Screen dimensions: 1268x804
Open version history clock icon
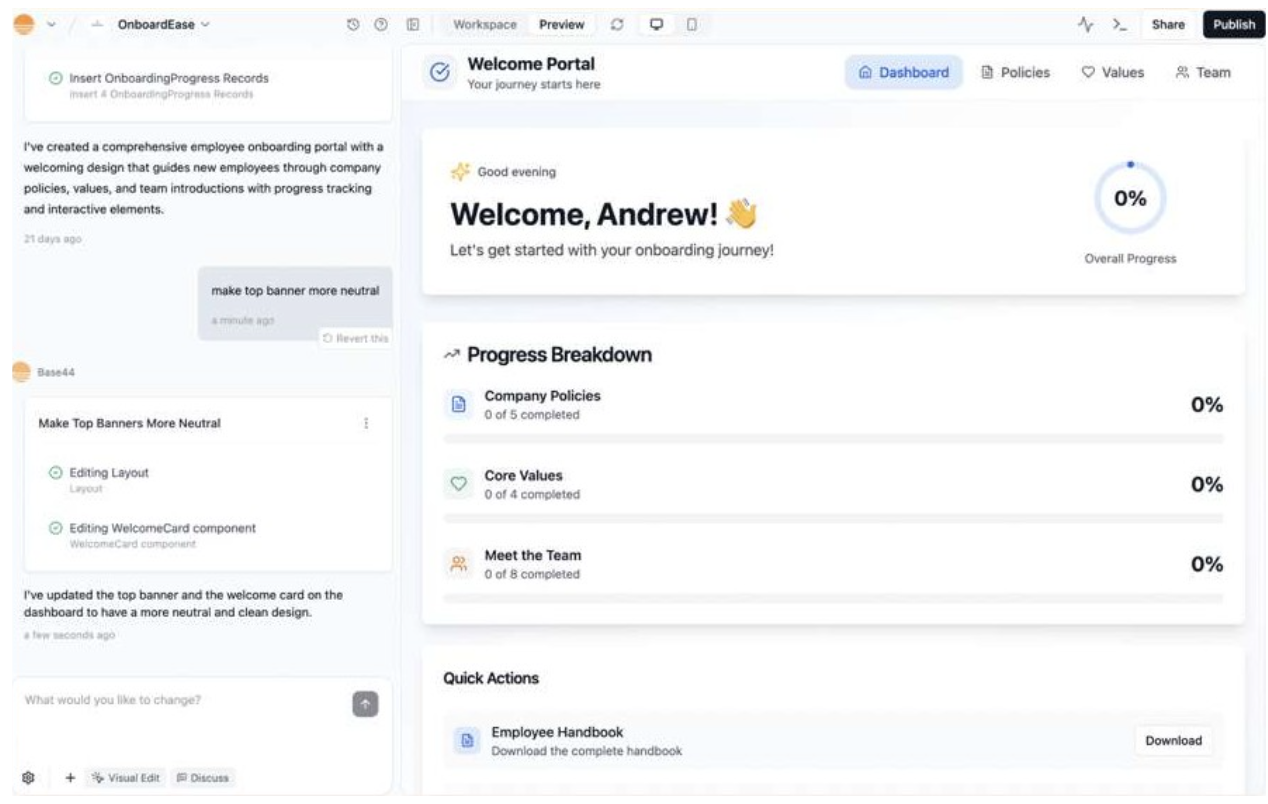point(353,25)
